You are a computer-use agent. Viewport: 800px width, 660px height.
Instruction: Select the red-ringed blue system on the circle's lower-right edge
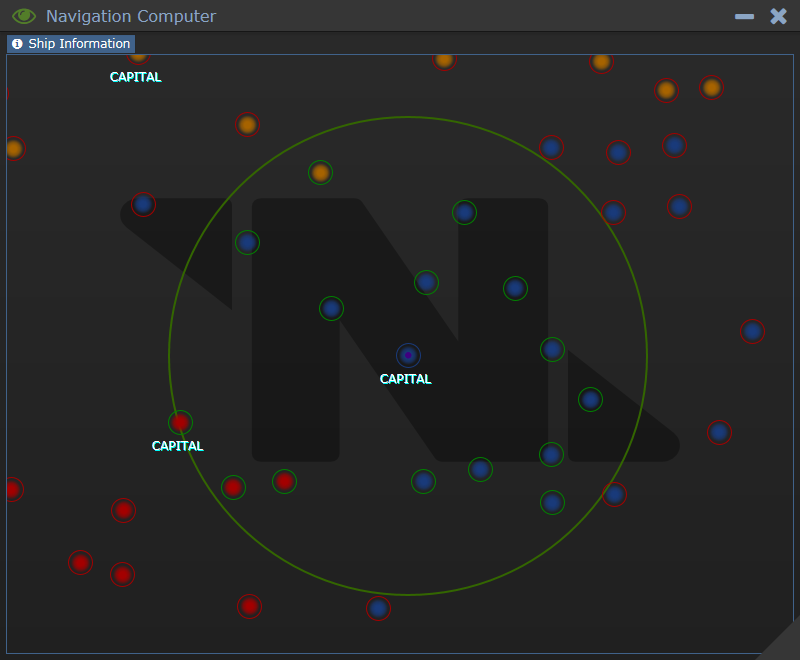coord(614,495)
